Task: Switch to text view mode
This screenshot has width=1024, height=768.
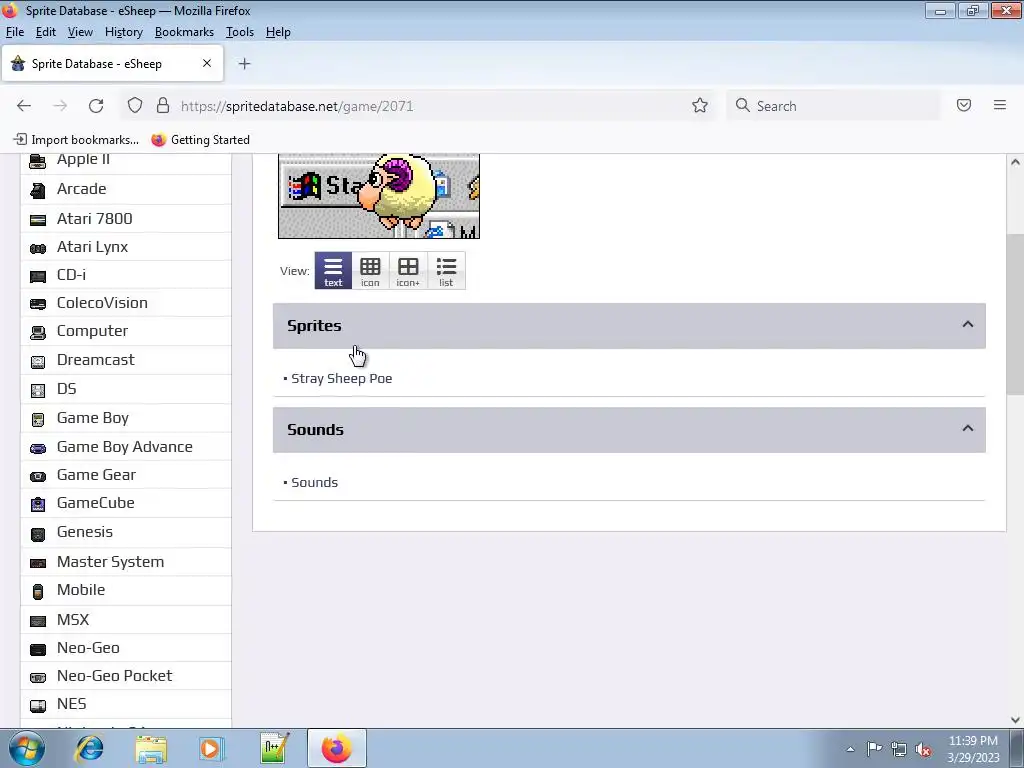Action: tap(333, 270)
